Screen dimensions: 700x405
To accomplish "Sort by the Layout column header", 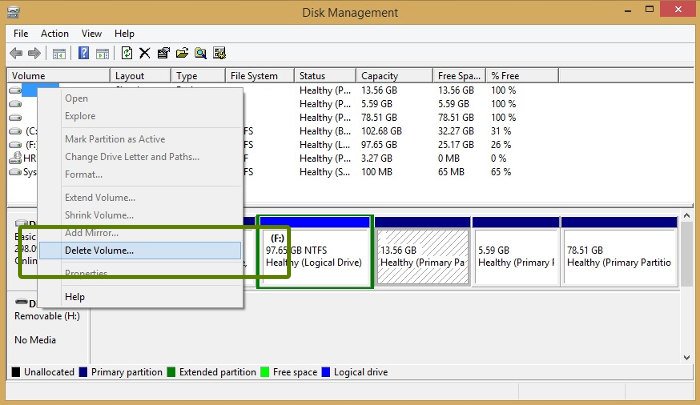I will [140, 75].
